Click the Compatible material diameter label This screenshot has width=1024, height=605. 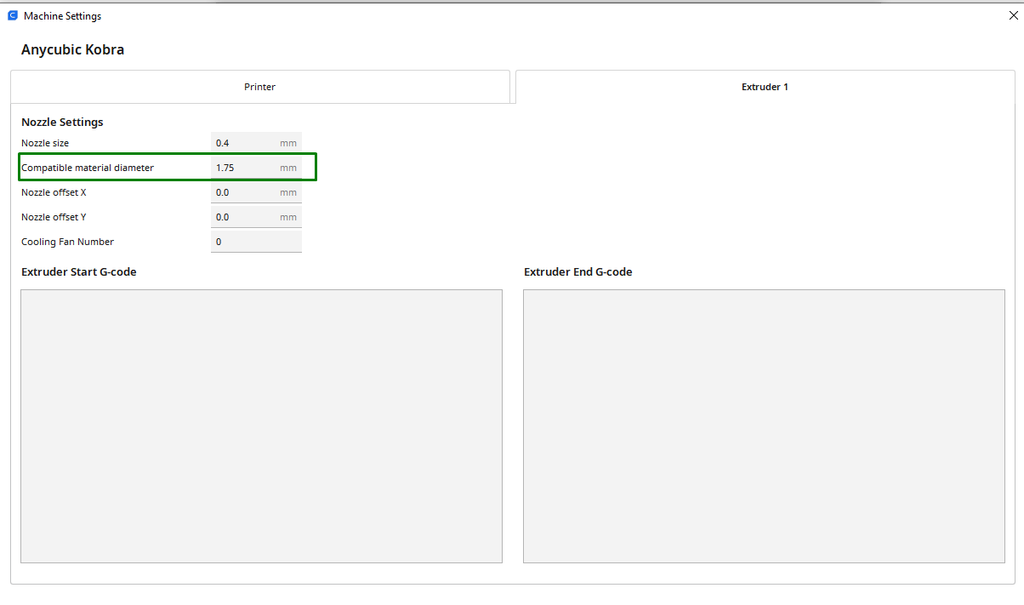coord(88,168)
